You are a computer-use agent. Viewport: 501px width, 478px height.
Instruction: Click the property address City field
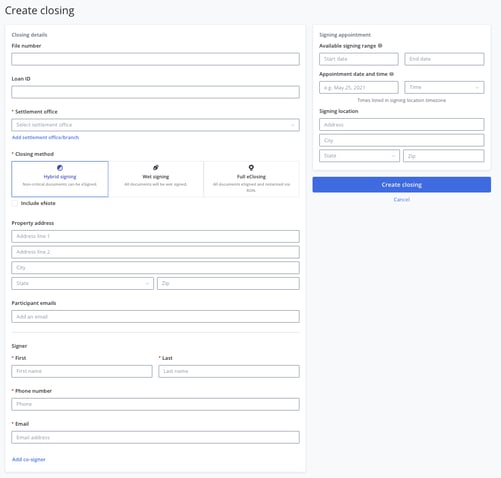[155, 268]
